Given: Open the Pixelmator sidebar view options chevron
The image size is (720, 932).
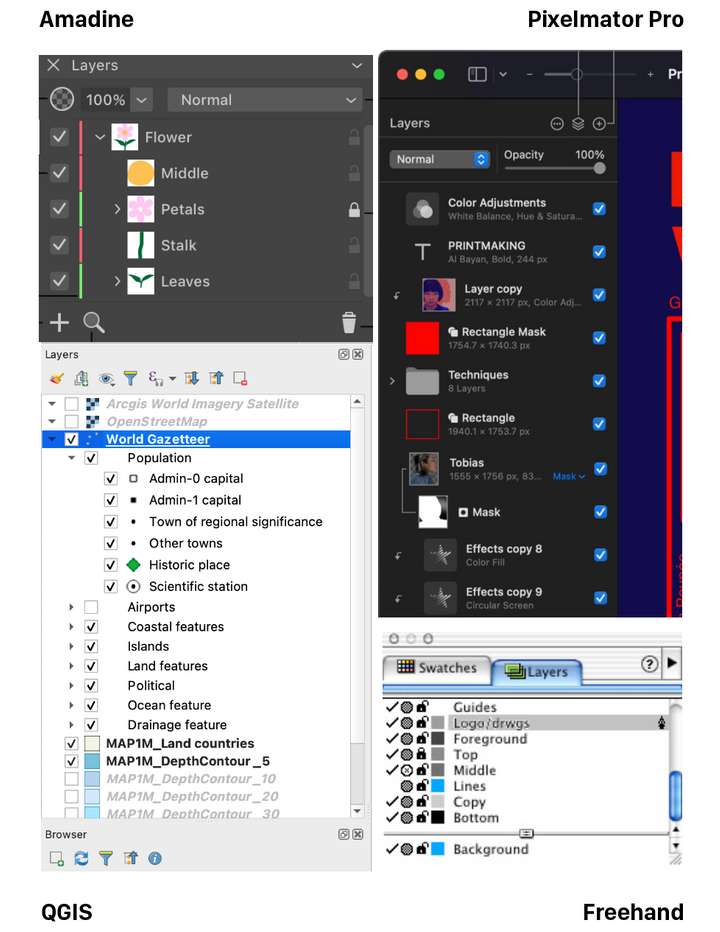Looking at the screenshot, I should 503,74.
